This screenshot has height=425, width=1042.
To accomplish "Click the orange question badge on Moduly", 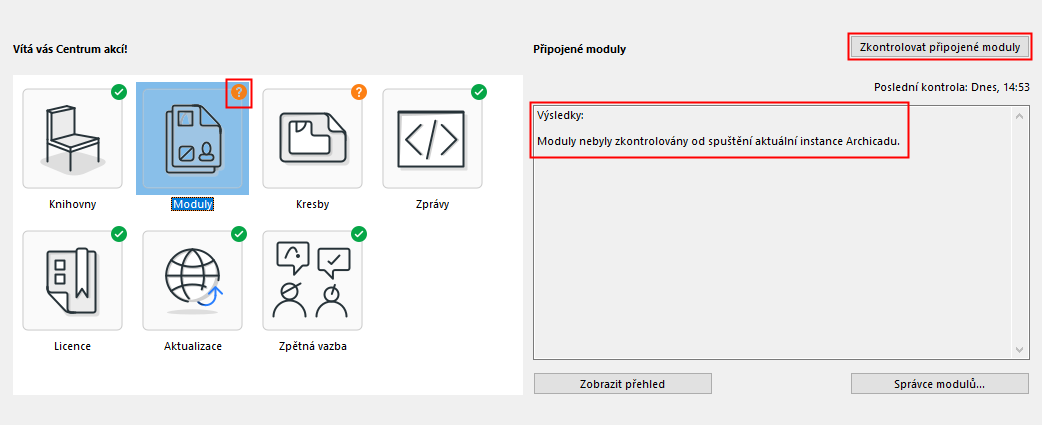I will [x=239, y=92].
